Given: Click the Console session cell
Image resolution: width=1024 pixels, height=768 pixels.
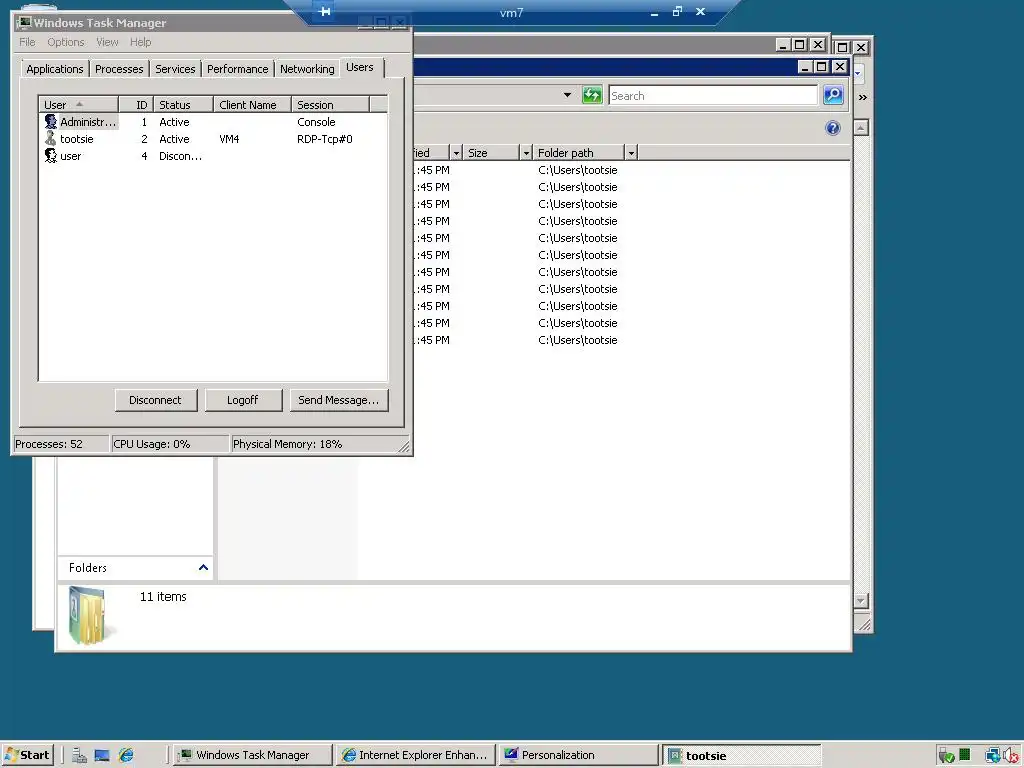Looking at the screenshot, I should (316, 122).
